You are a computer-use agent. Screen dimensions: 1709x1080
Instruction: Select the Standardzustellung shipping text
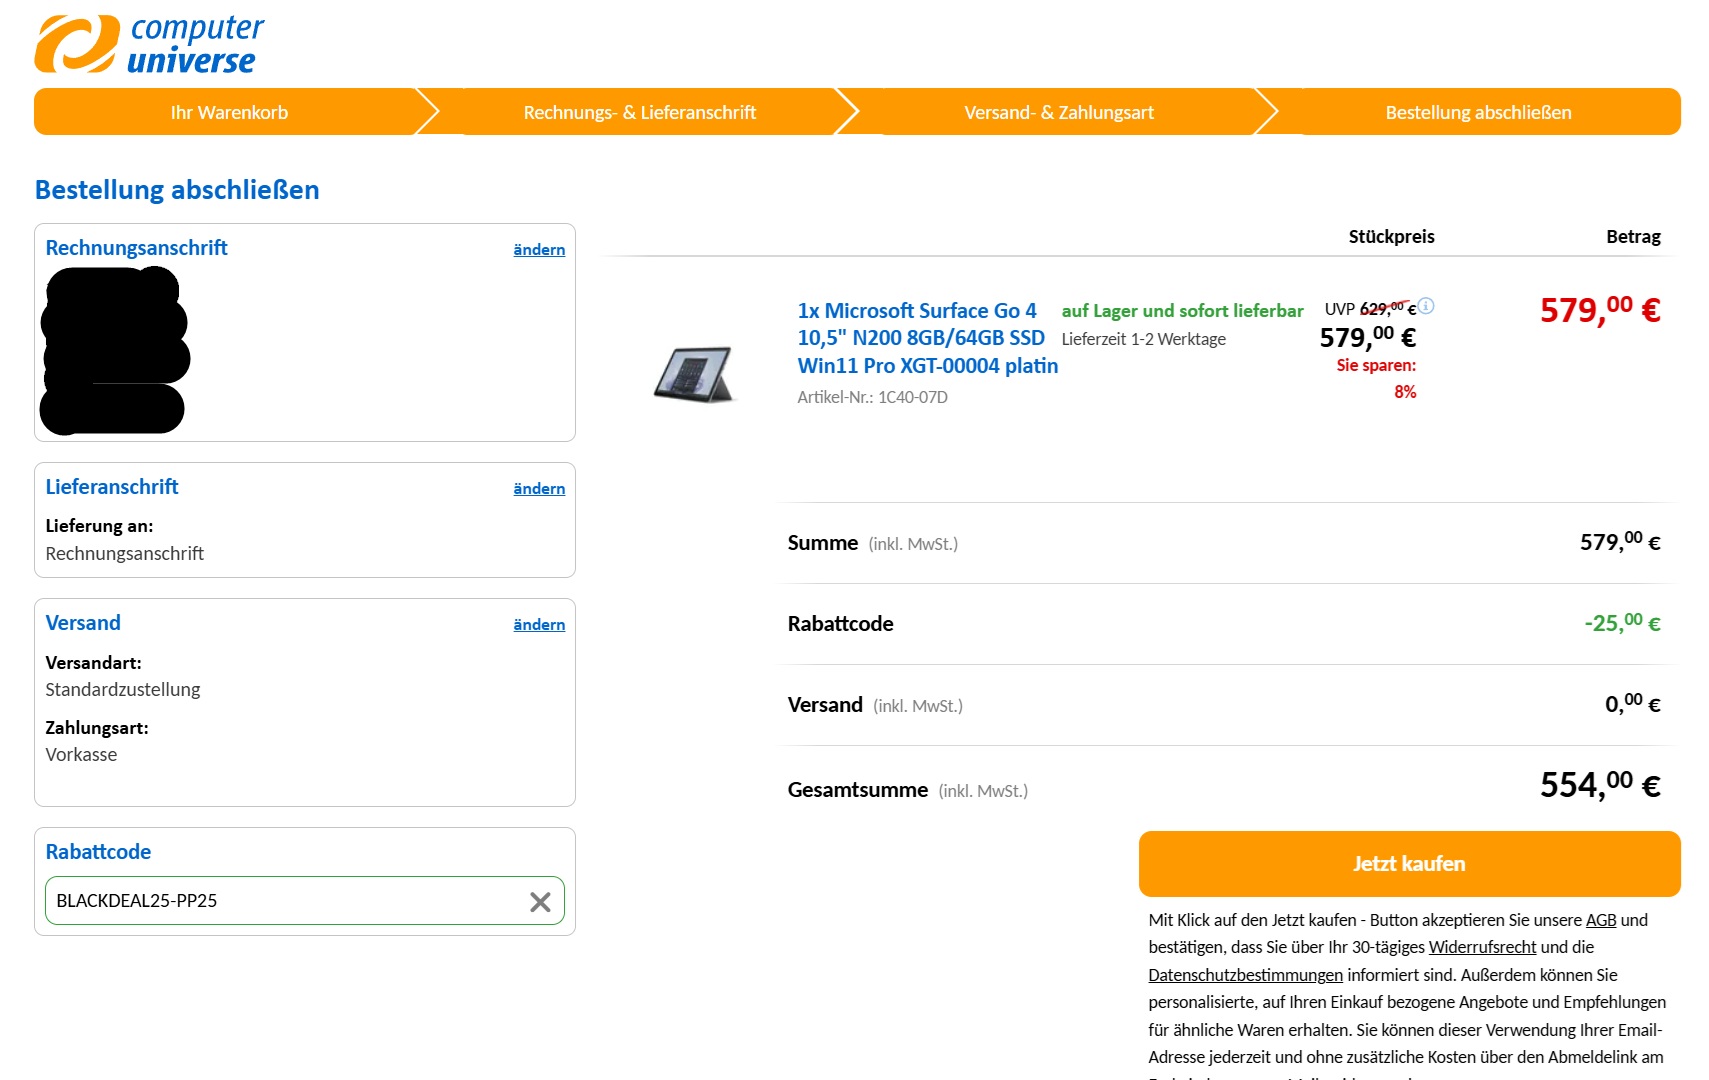122,689
